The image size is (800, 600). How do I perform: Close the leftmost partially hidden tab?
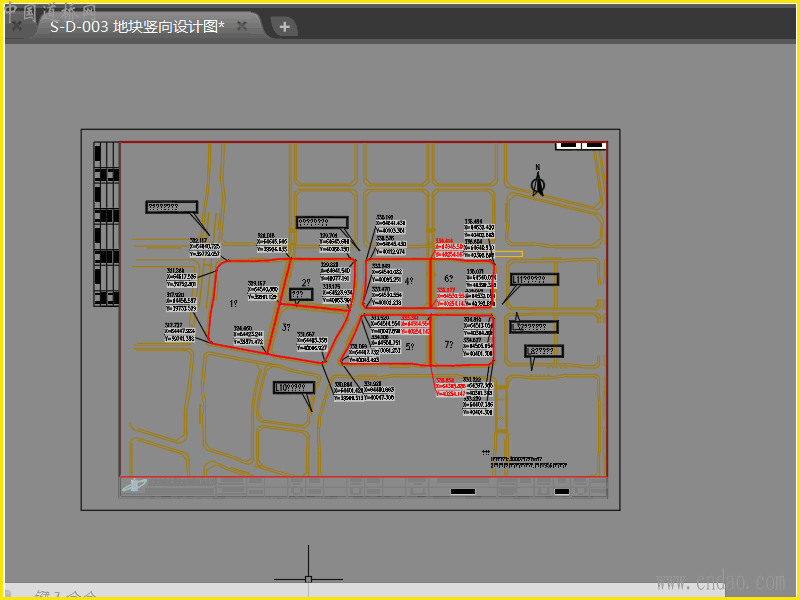click(x=16, y=27)
